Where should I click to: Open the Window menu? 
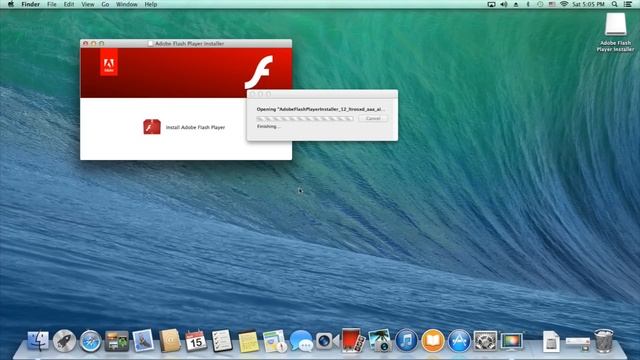pos(127,4)
